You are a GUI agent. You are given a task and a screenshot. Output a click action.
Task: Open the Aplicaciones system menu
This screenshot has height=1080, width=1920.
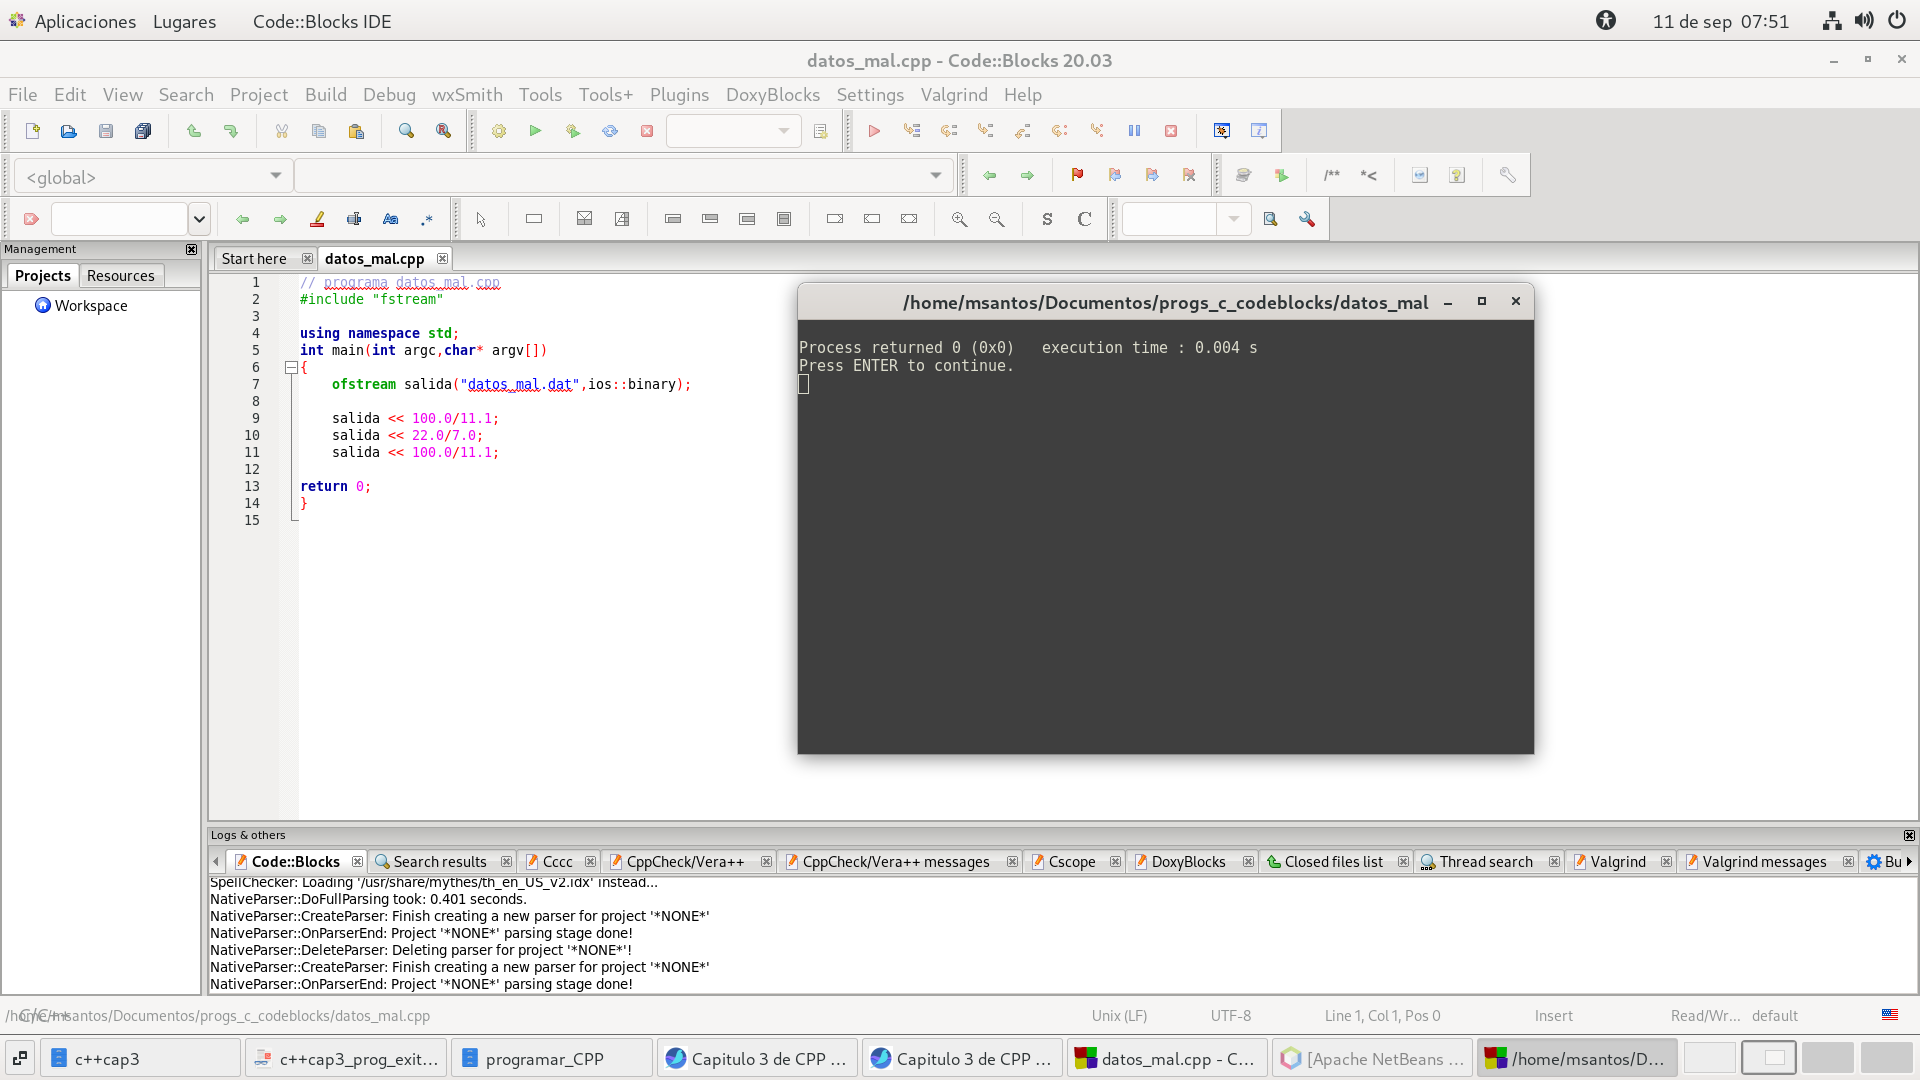click(x=84, y=21)
